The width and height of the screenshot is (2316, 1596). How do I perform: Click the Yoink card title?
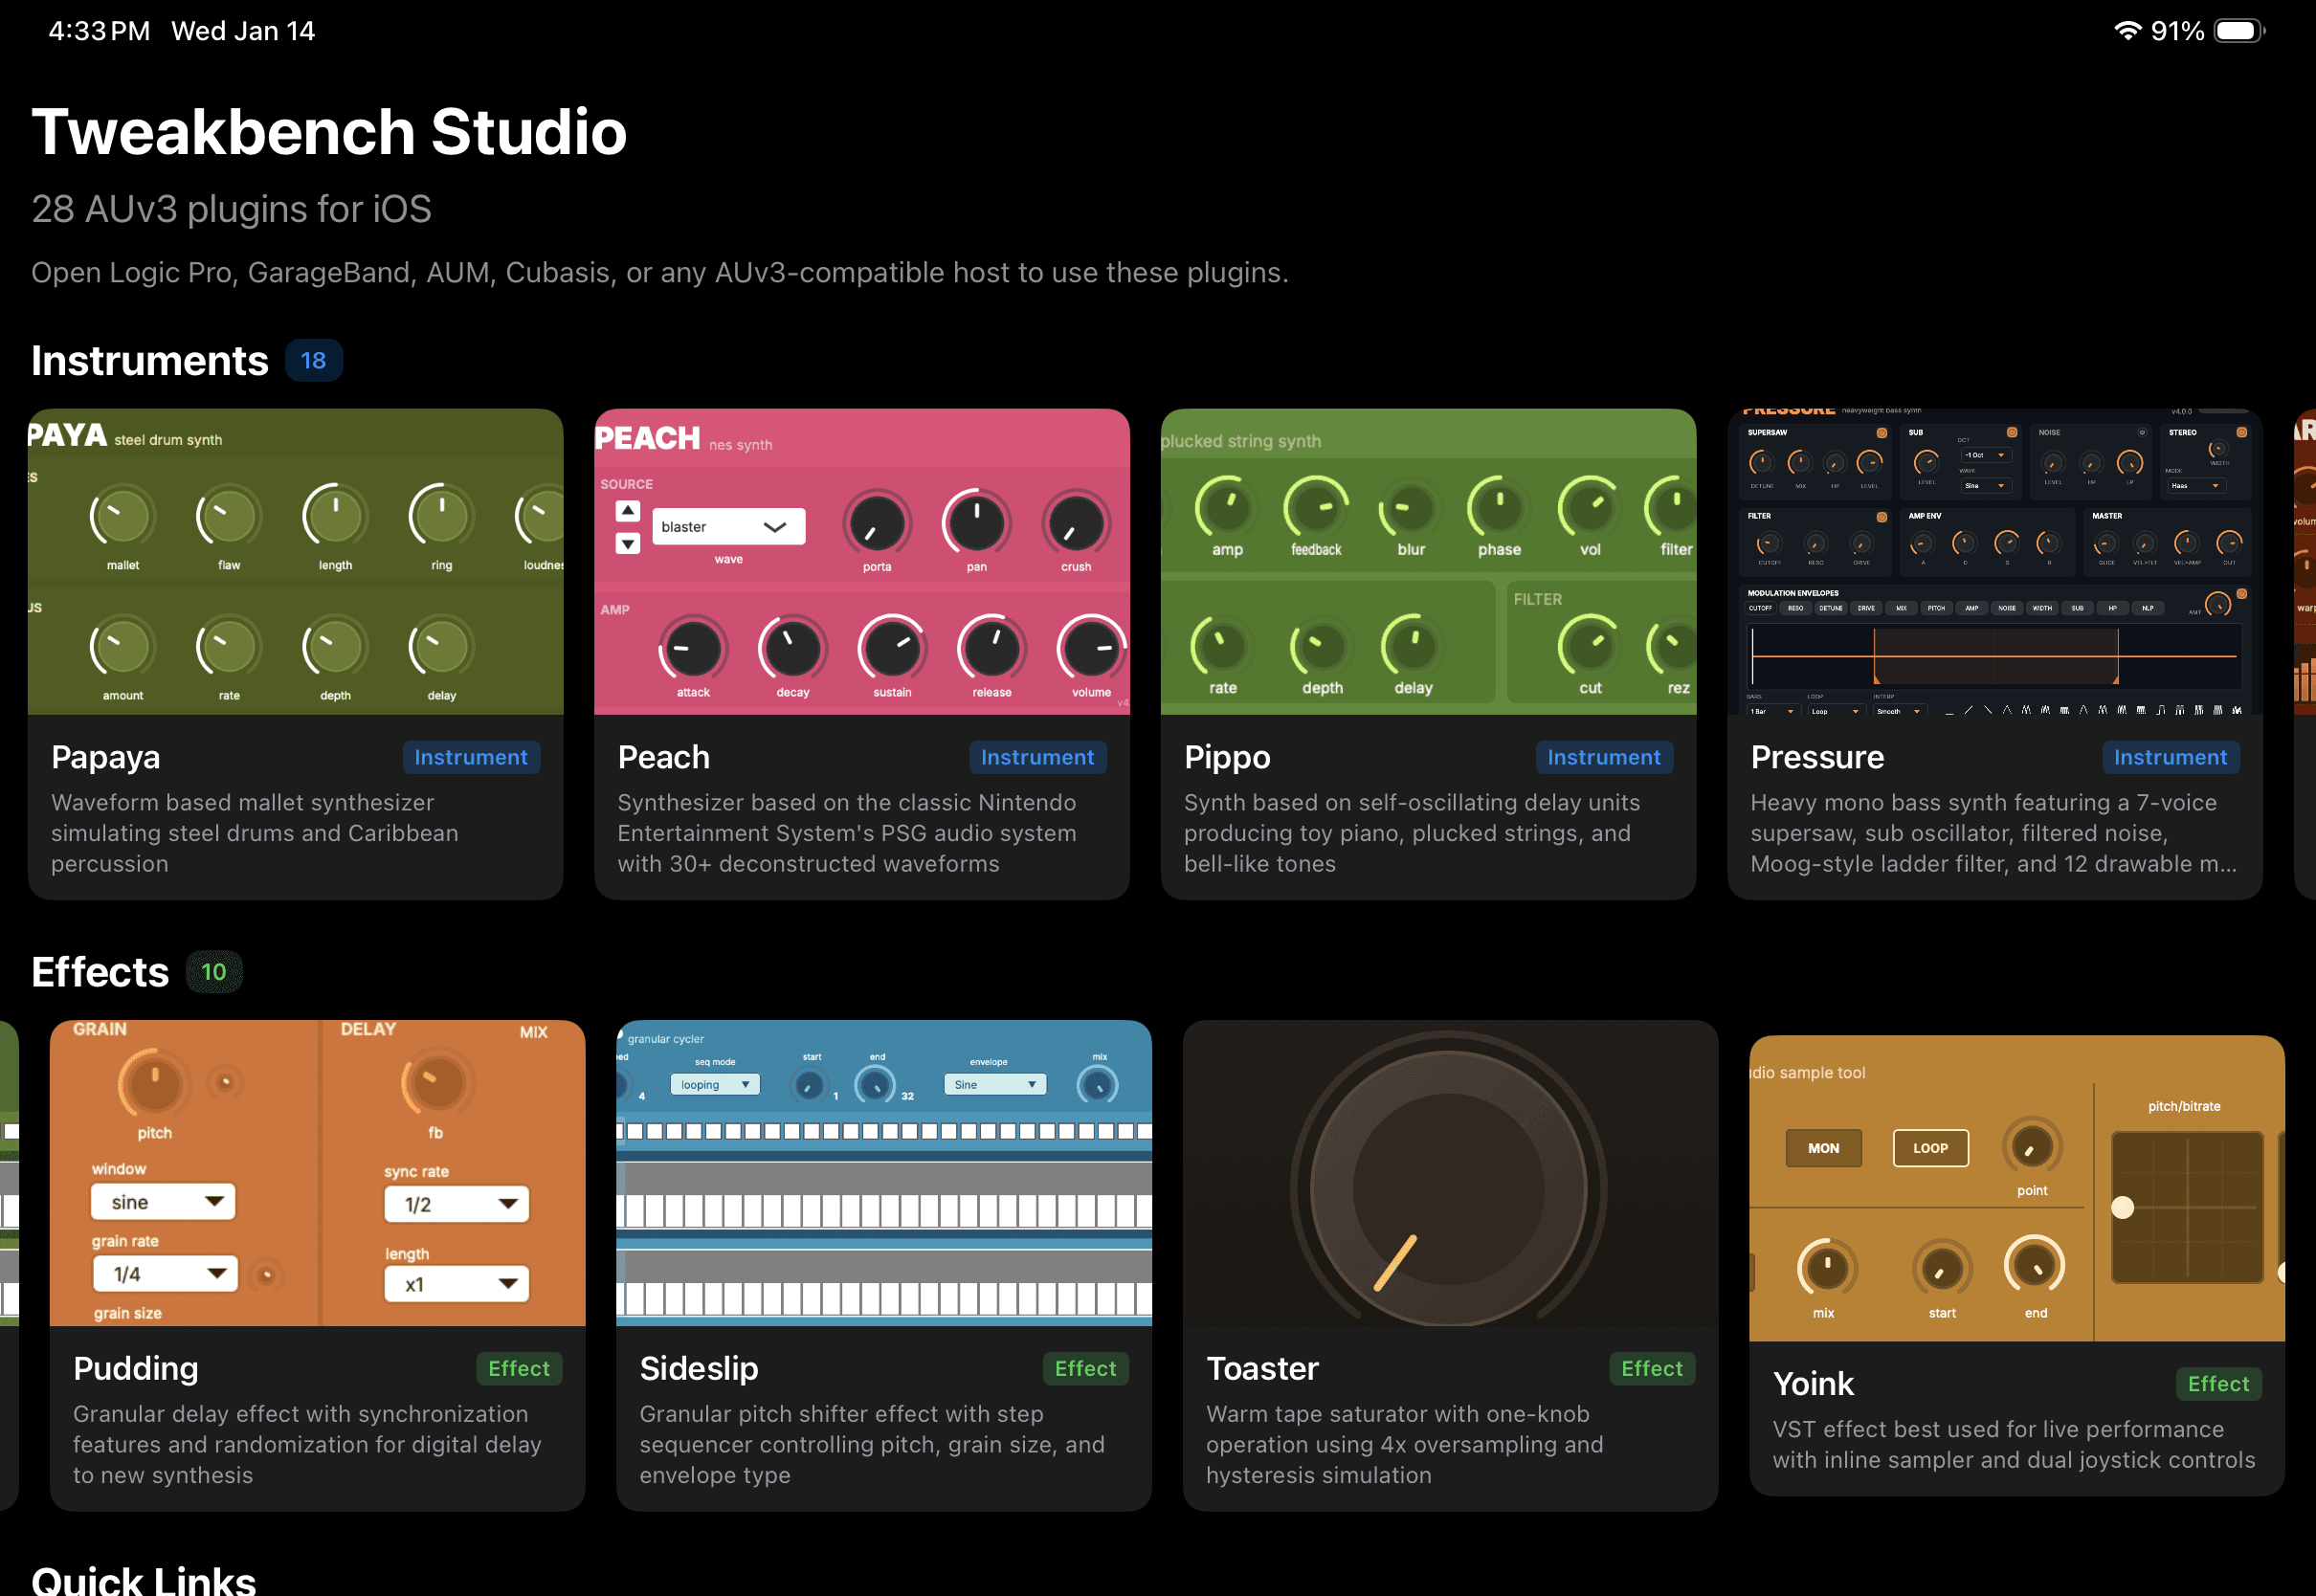tap(1813, 1383)
